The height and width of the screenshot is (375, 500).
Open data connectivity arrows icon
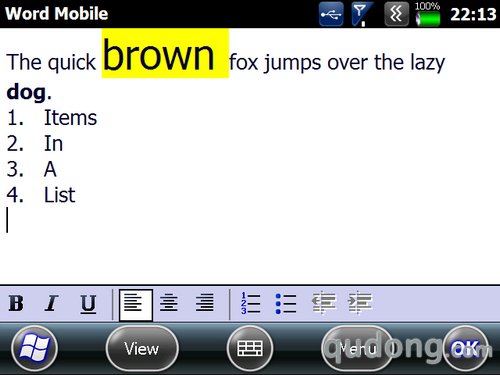(x=396, y=14)
